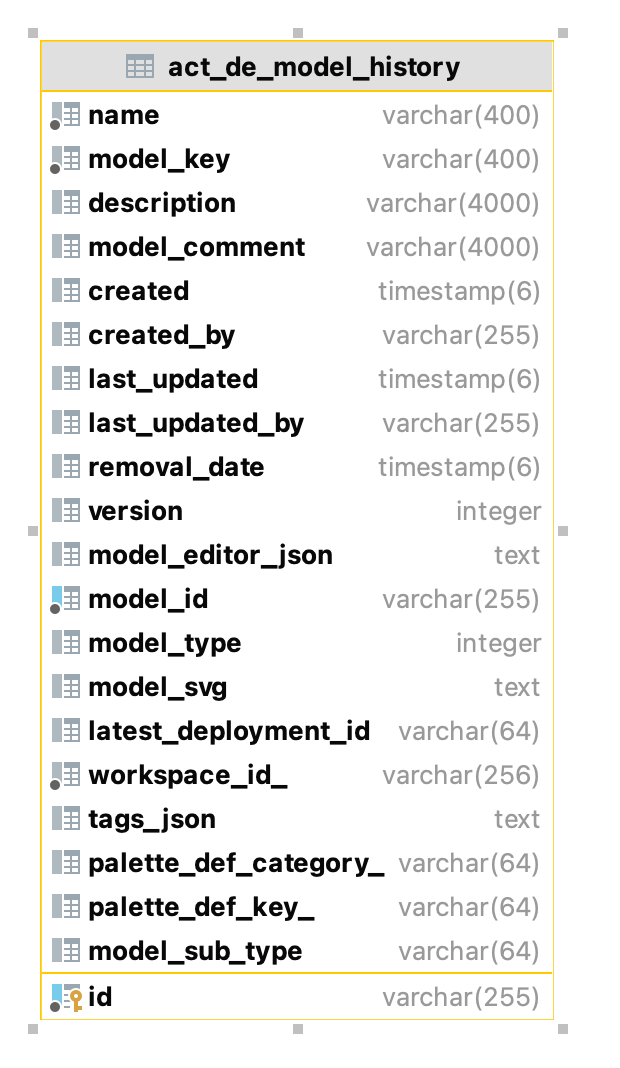Click the column icon next to name
The width and height of the screenshot is (620, 1068).
pos(66,116)
